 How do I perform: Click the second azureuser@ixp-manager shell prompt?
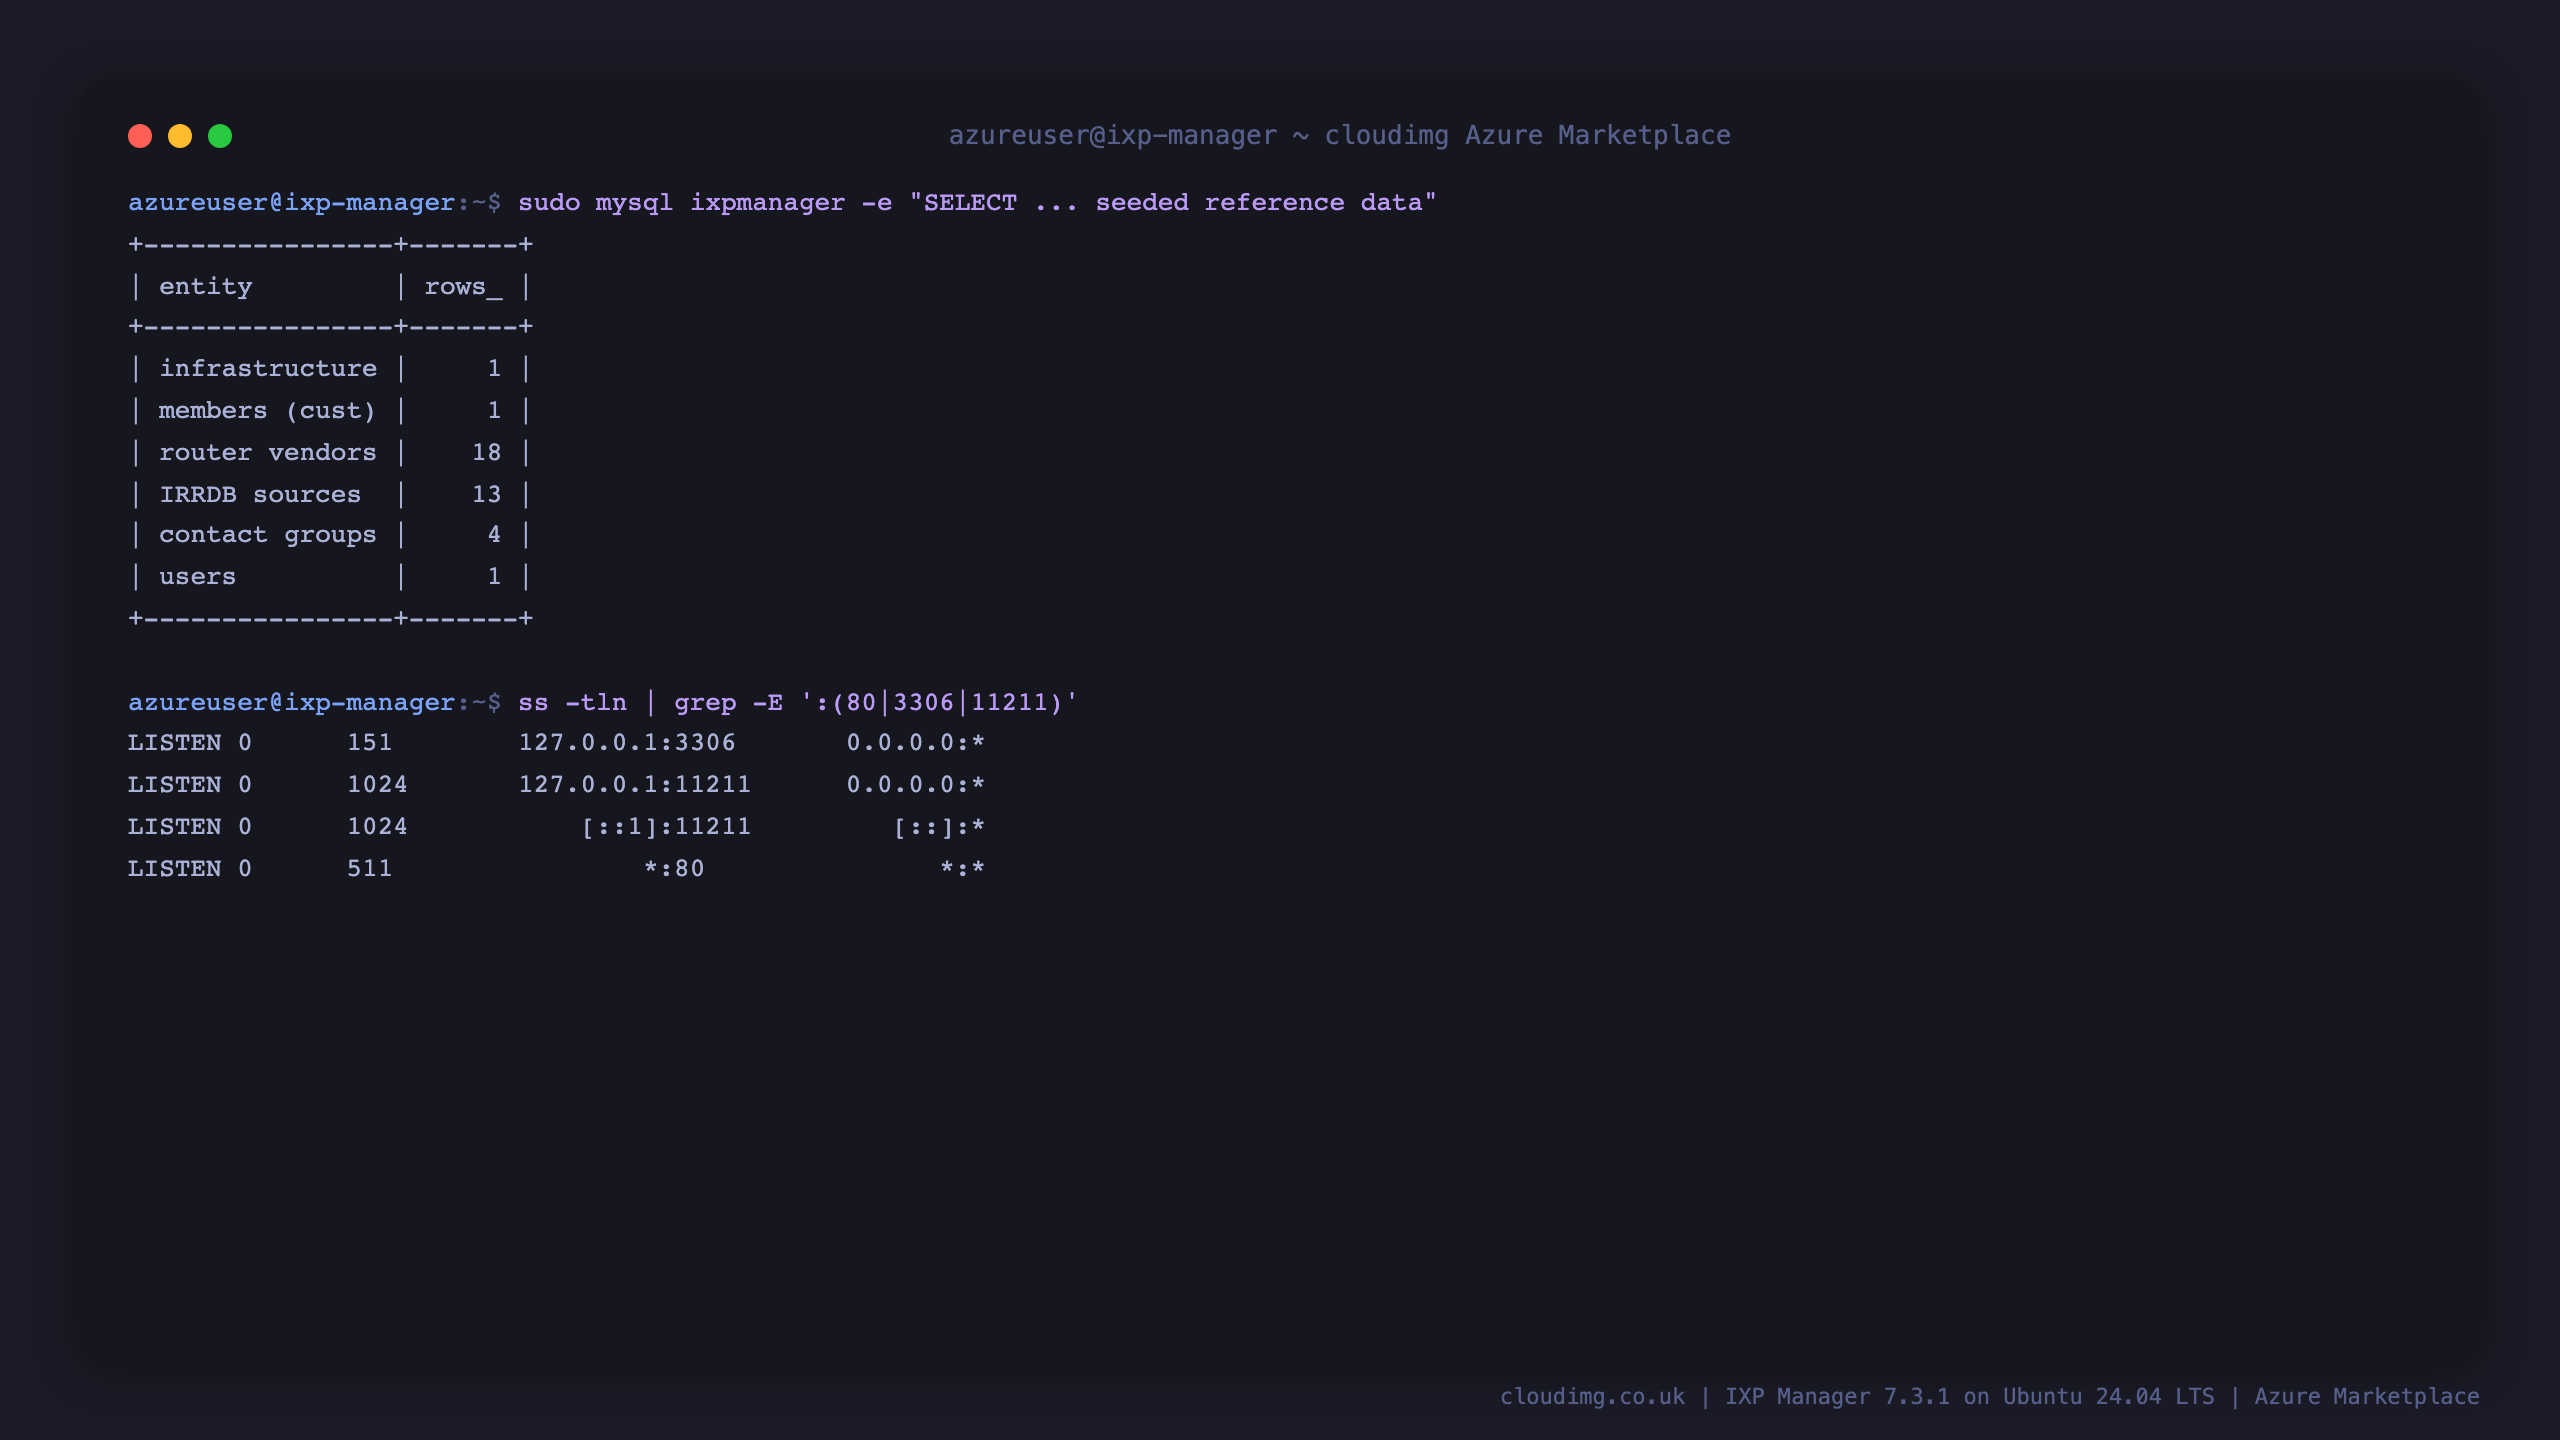pyautogui.click(x=314, y=703)
